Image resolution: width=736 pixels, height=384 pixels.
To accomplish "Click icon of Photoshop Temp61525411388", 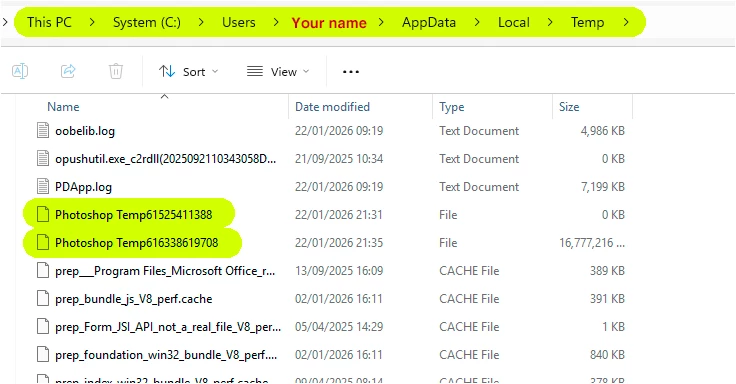I will pyautogui.click(x=43, y=215).
